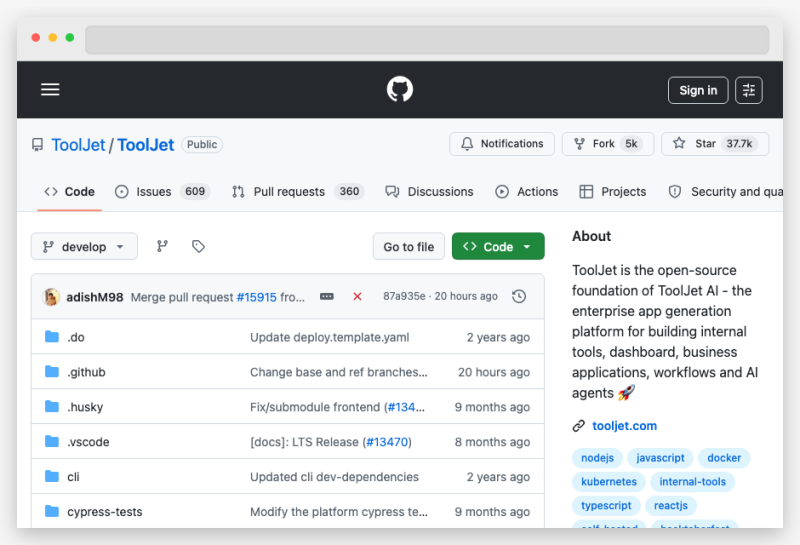
Task: Expand commit message ellipsis button
Action: 327,297
